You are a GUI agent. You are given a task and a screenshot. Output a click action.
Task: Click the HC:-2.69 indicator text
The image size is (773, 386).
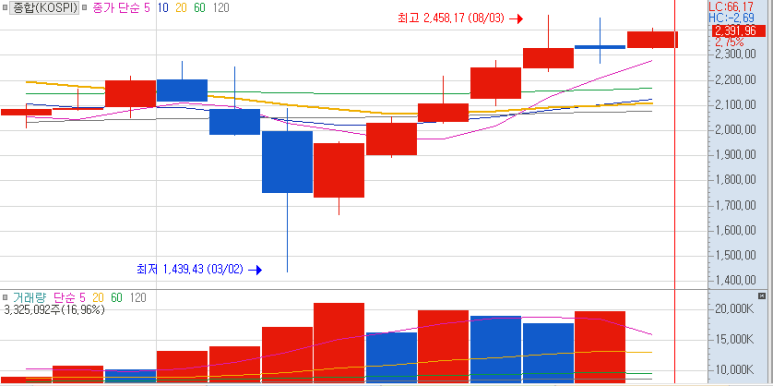tap(732, 18)
